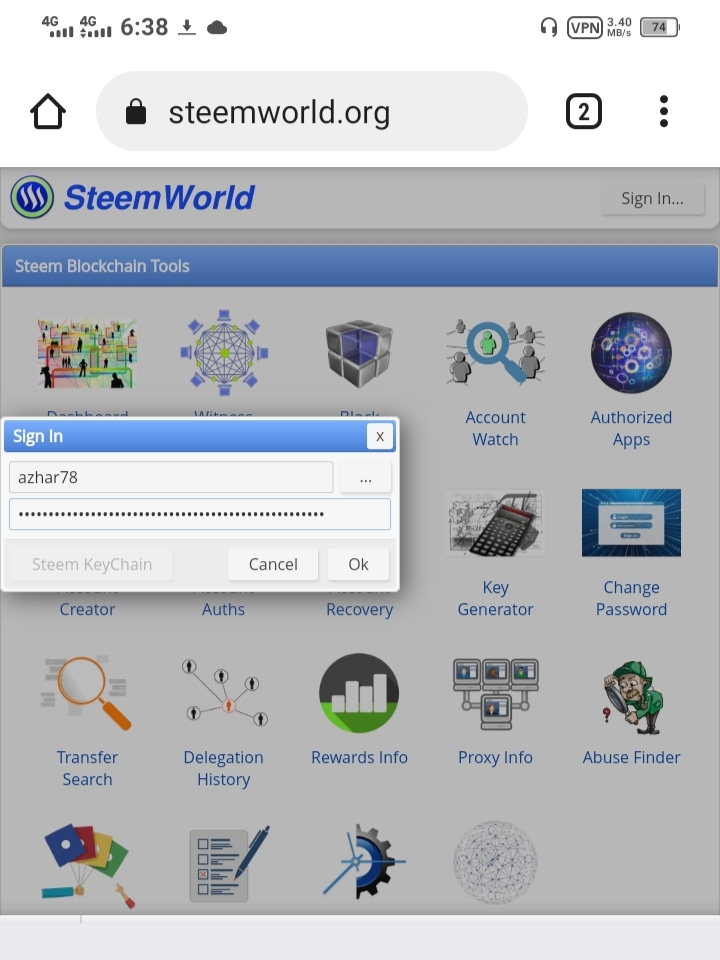Viewport: 720px width, 960px height.
Task: Tap the steemworld.org address bar
Action: pyautogui.click(x=312, y=111)
